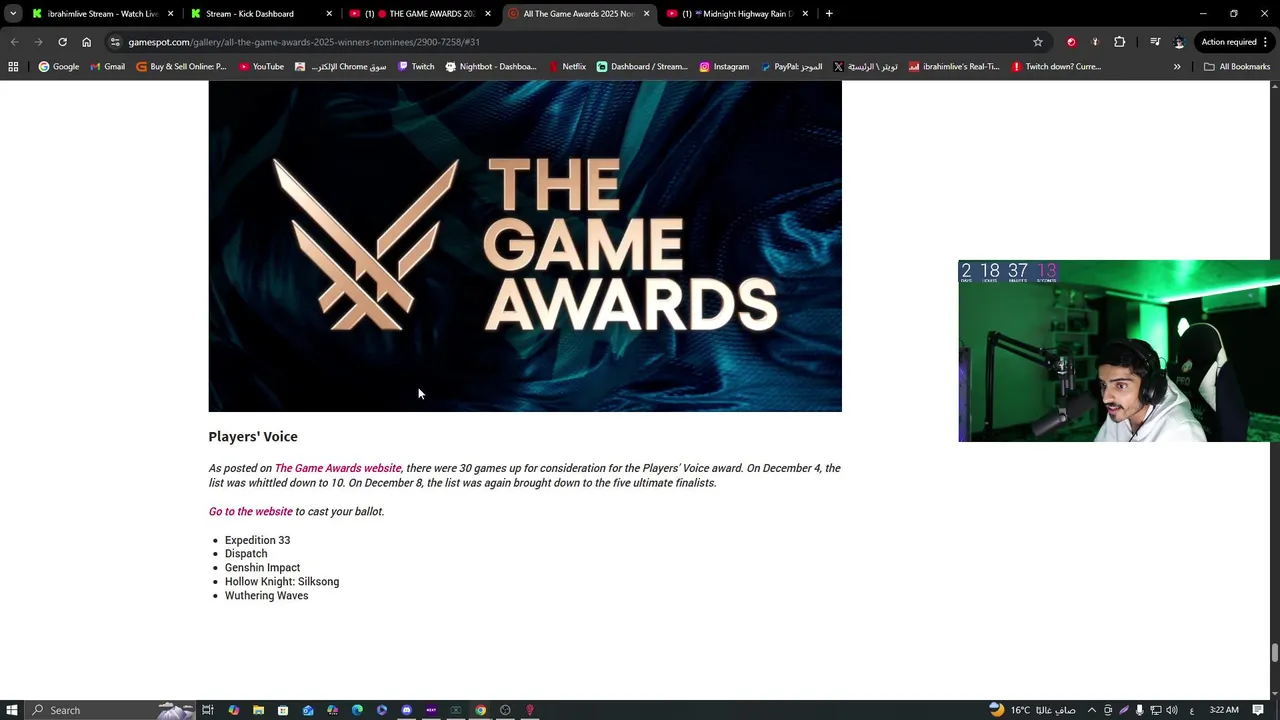
Task: Switch to THE GAME AWARDS YouTube tab
Action: coord(418,14)
